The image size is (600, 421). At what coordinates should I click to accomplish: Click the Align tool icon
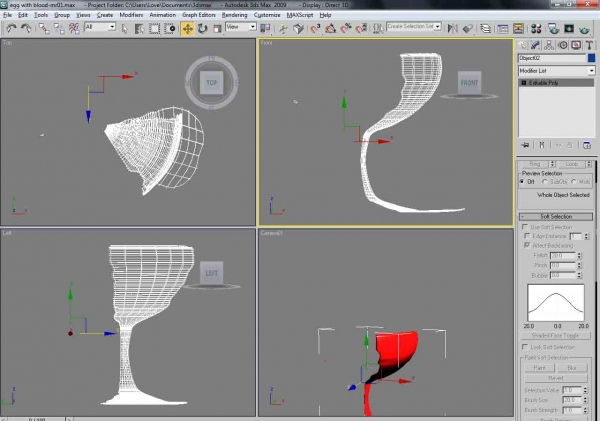[468, 29]
